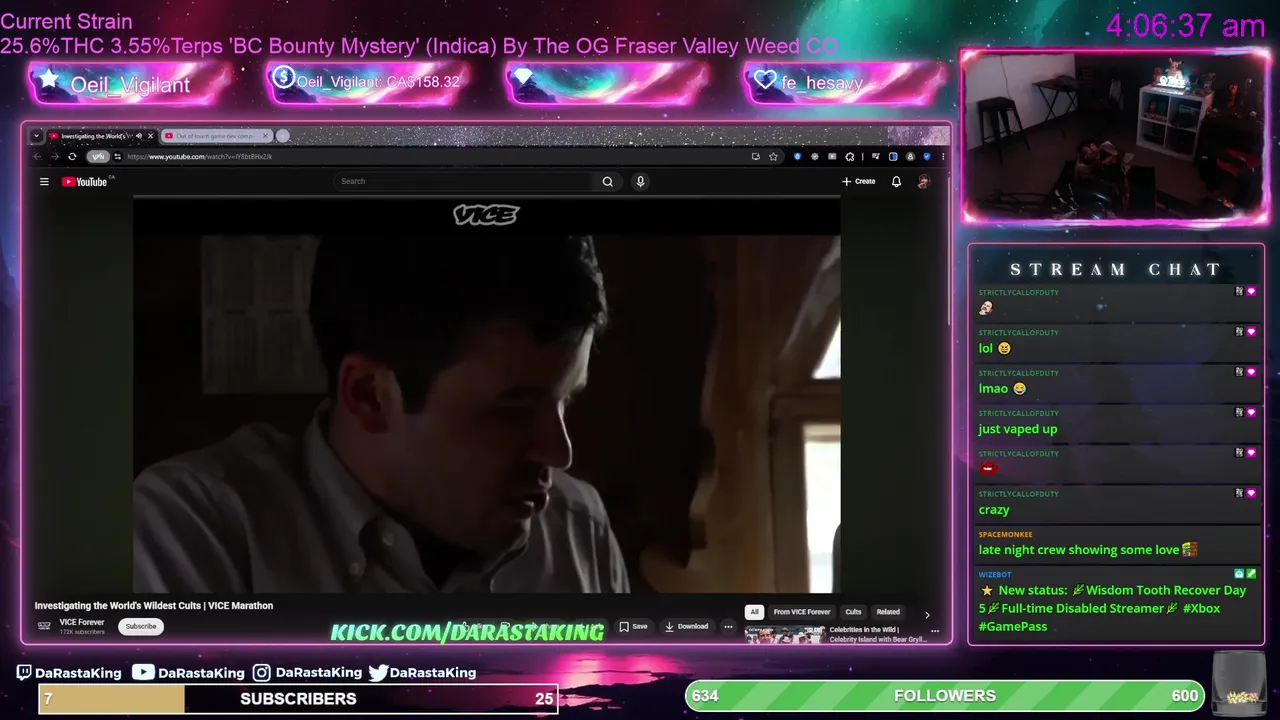Click the Oeil_Vigilant star alert box

click(x=129, y=84)
